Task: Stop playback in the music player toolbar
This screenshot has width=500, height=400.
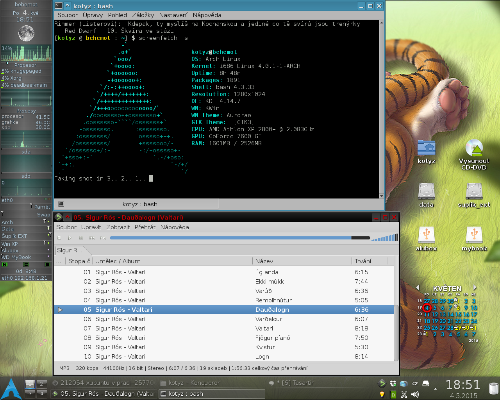Action: [59, 238]
